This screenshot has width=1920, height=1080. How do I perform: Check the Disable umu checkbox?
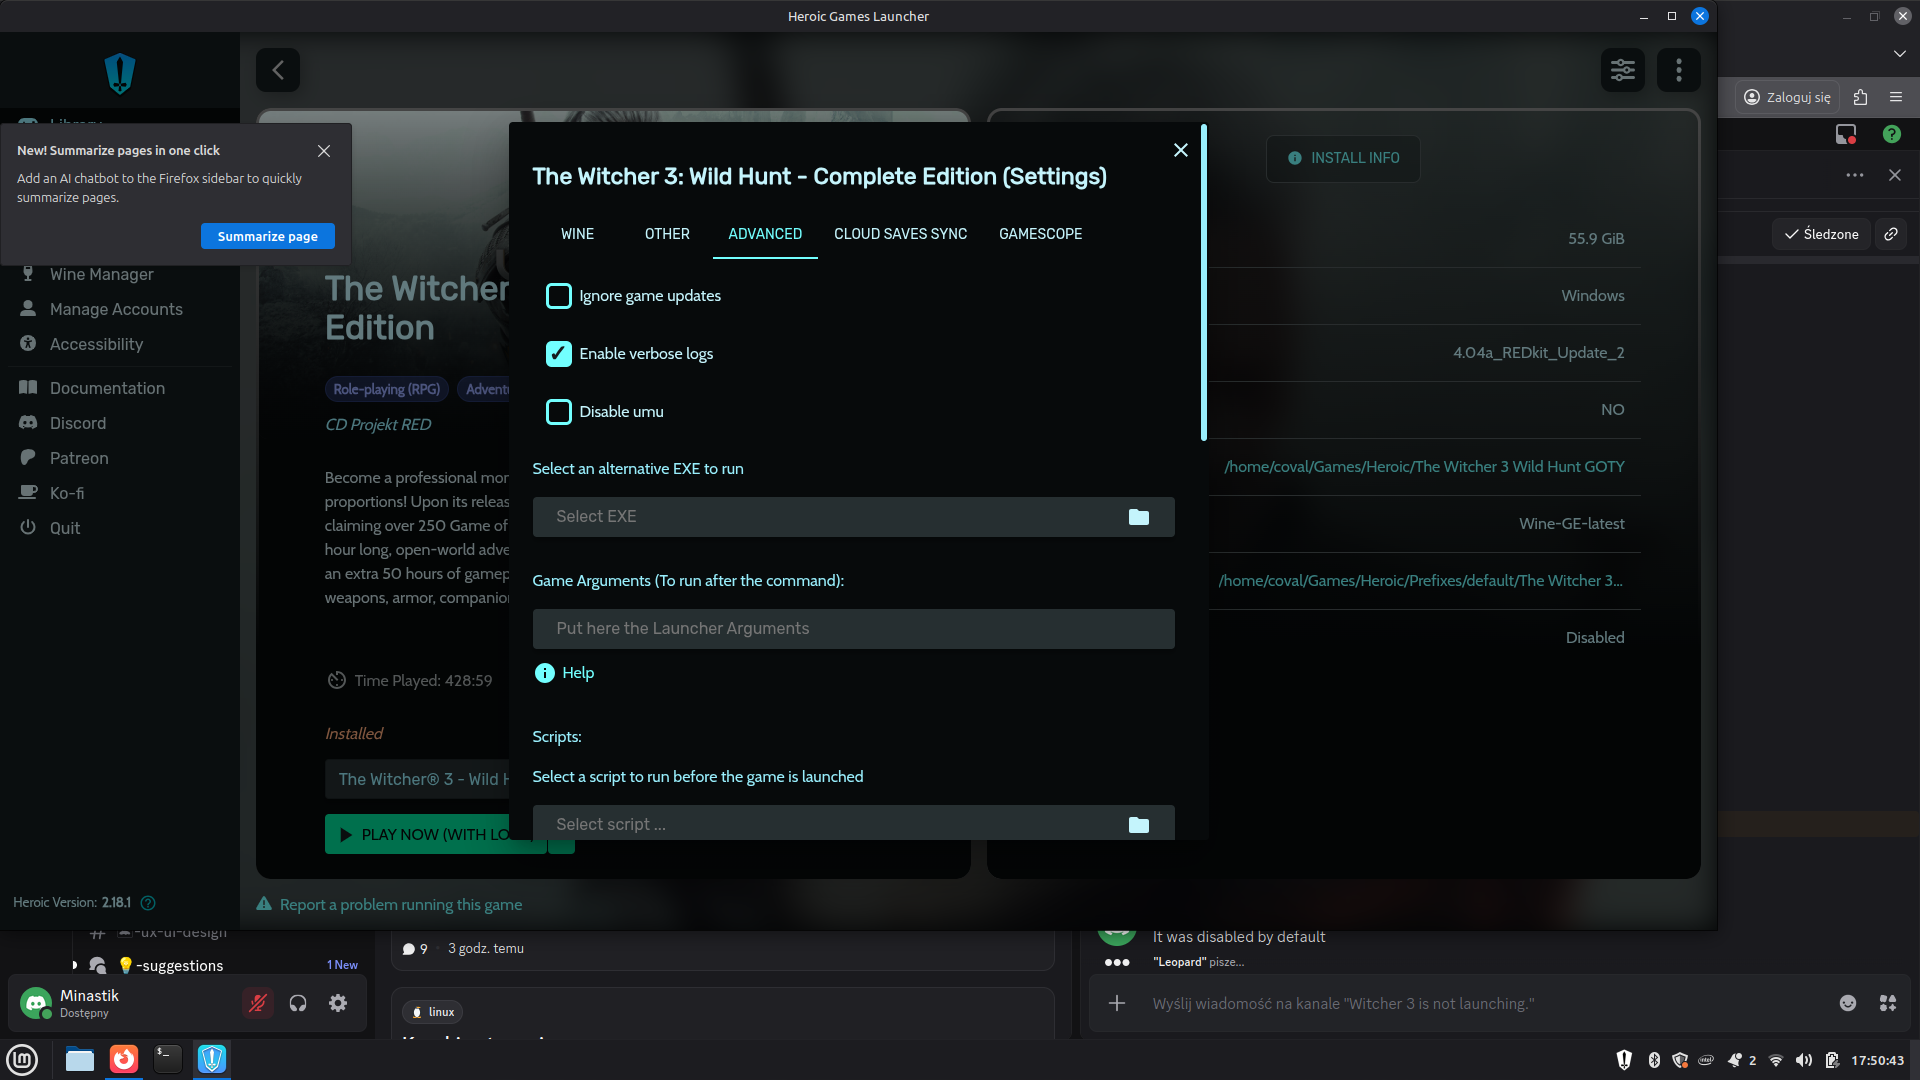(558, 412)
